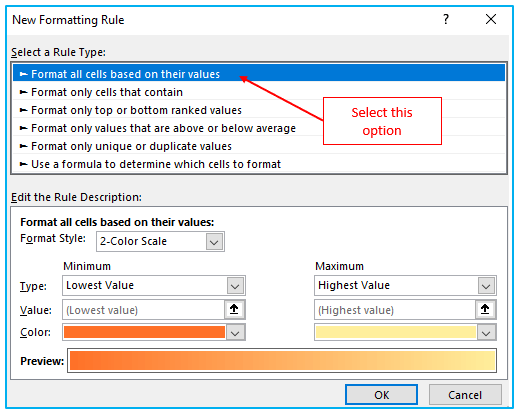Confirm the rule with OK button

pos(381,395)
